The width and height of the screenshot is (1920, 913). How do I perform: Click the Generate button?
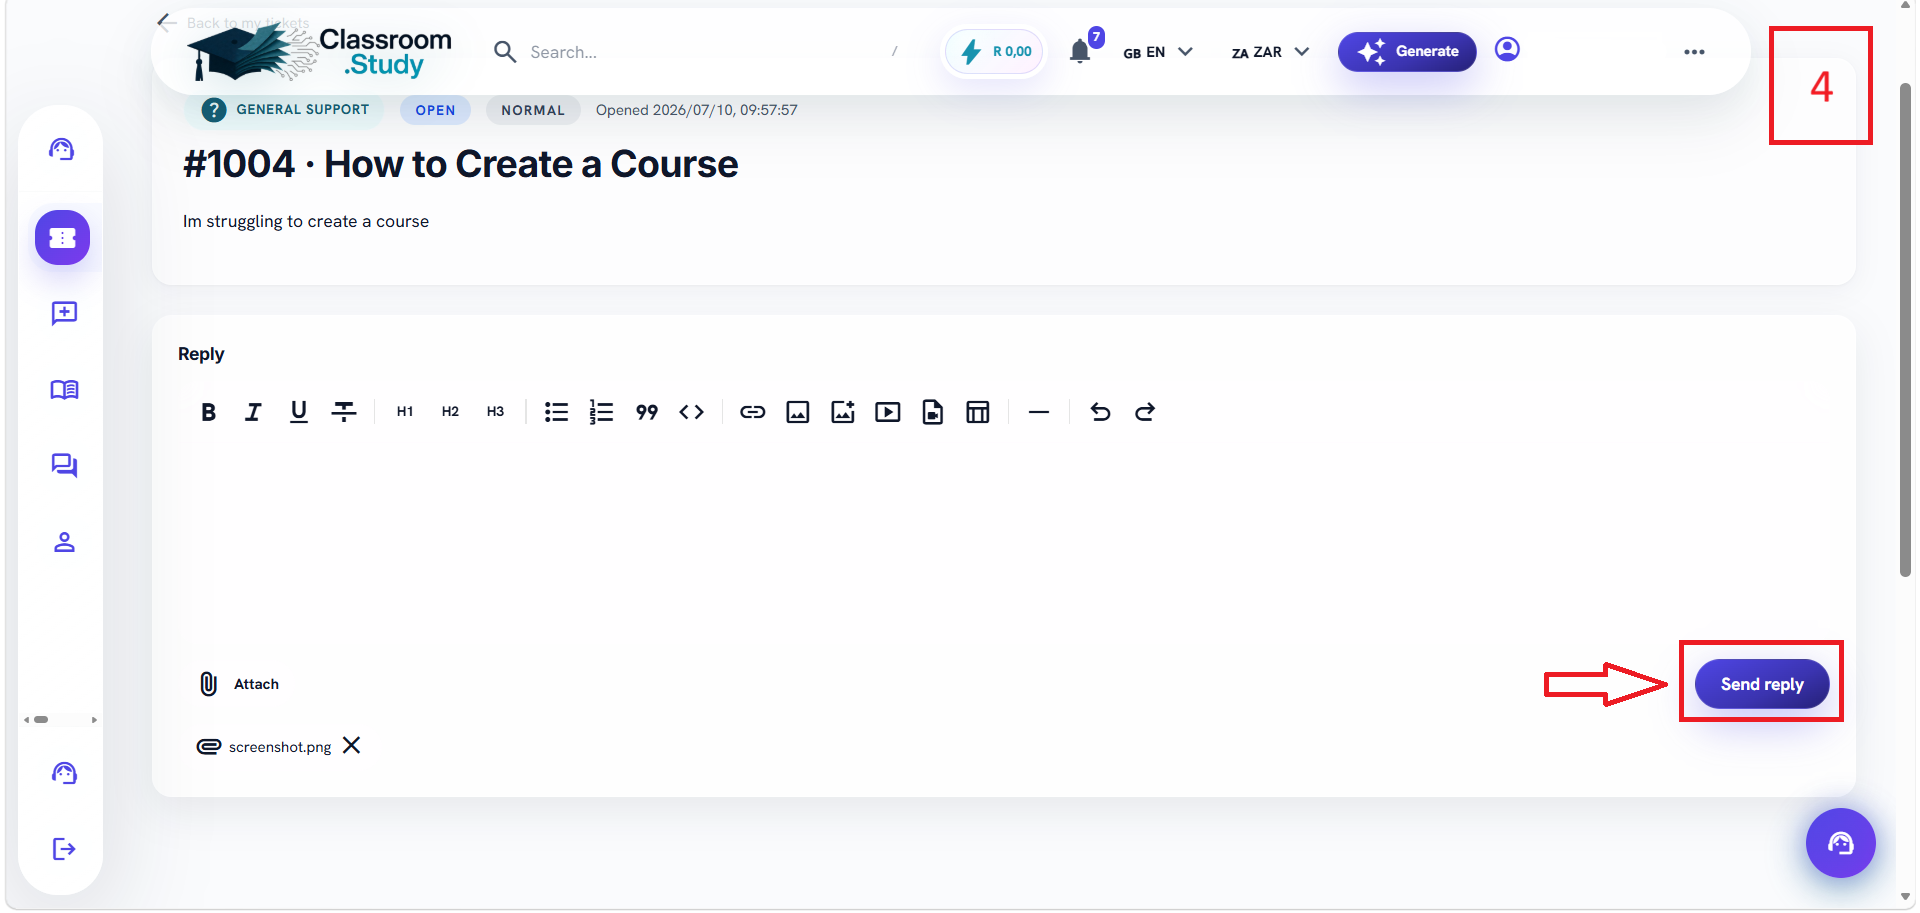[1407, 51]
